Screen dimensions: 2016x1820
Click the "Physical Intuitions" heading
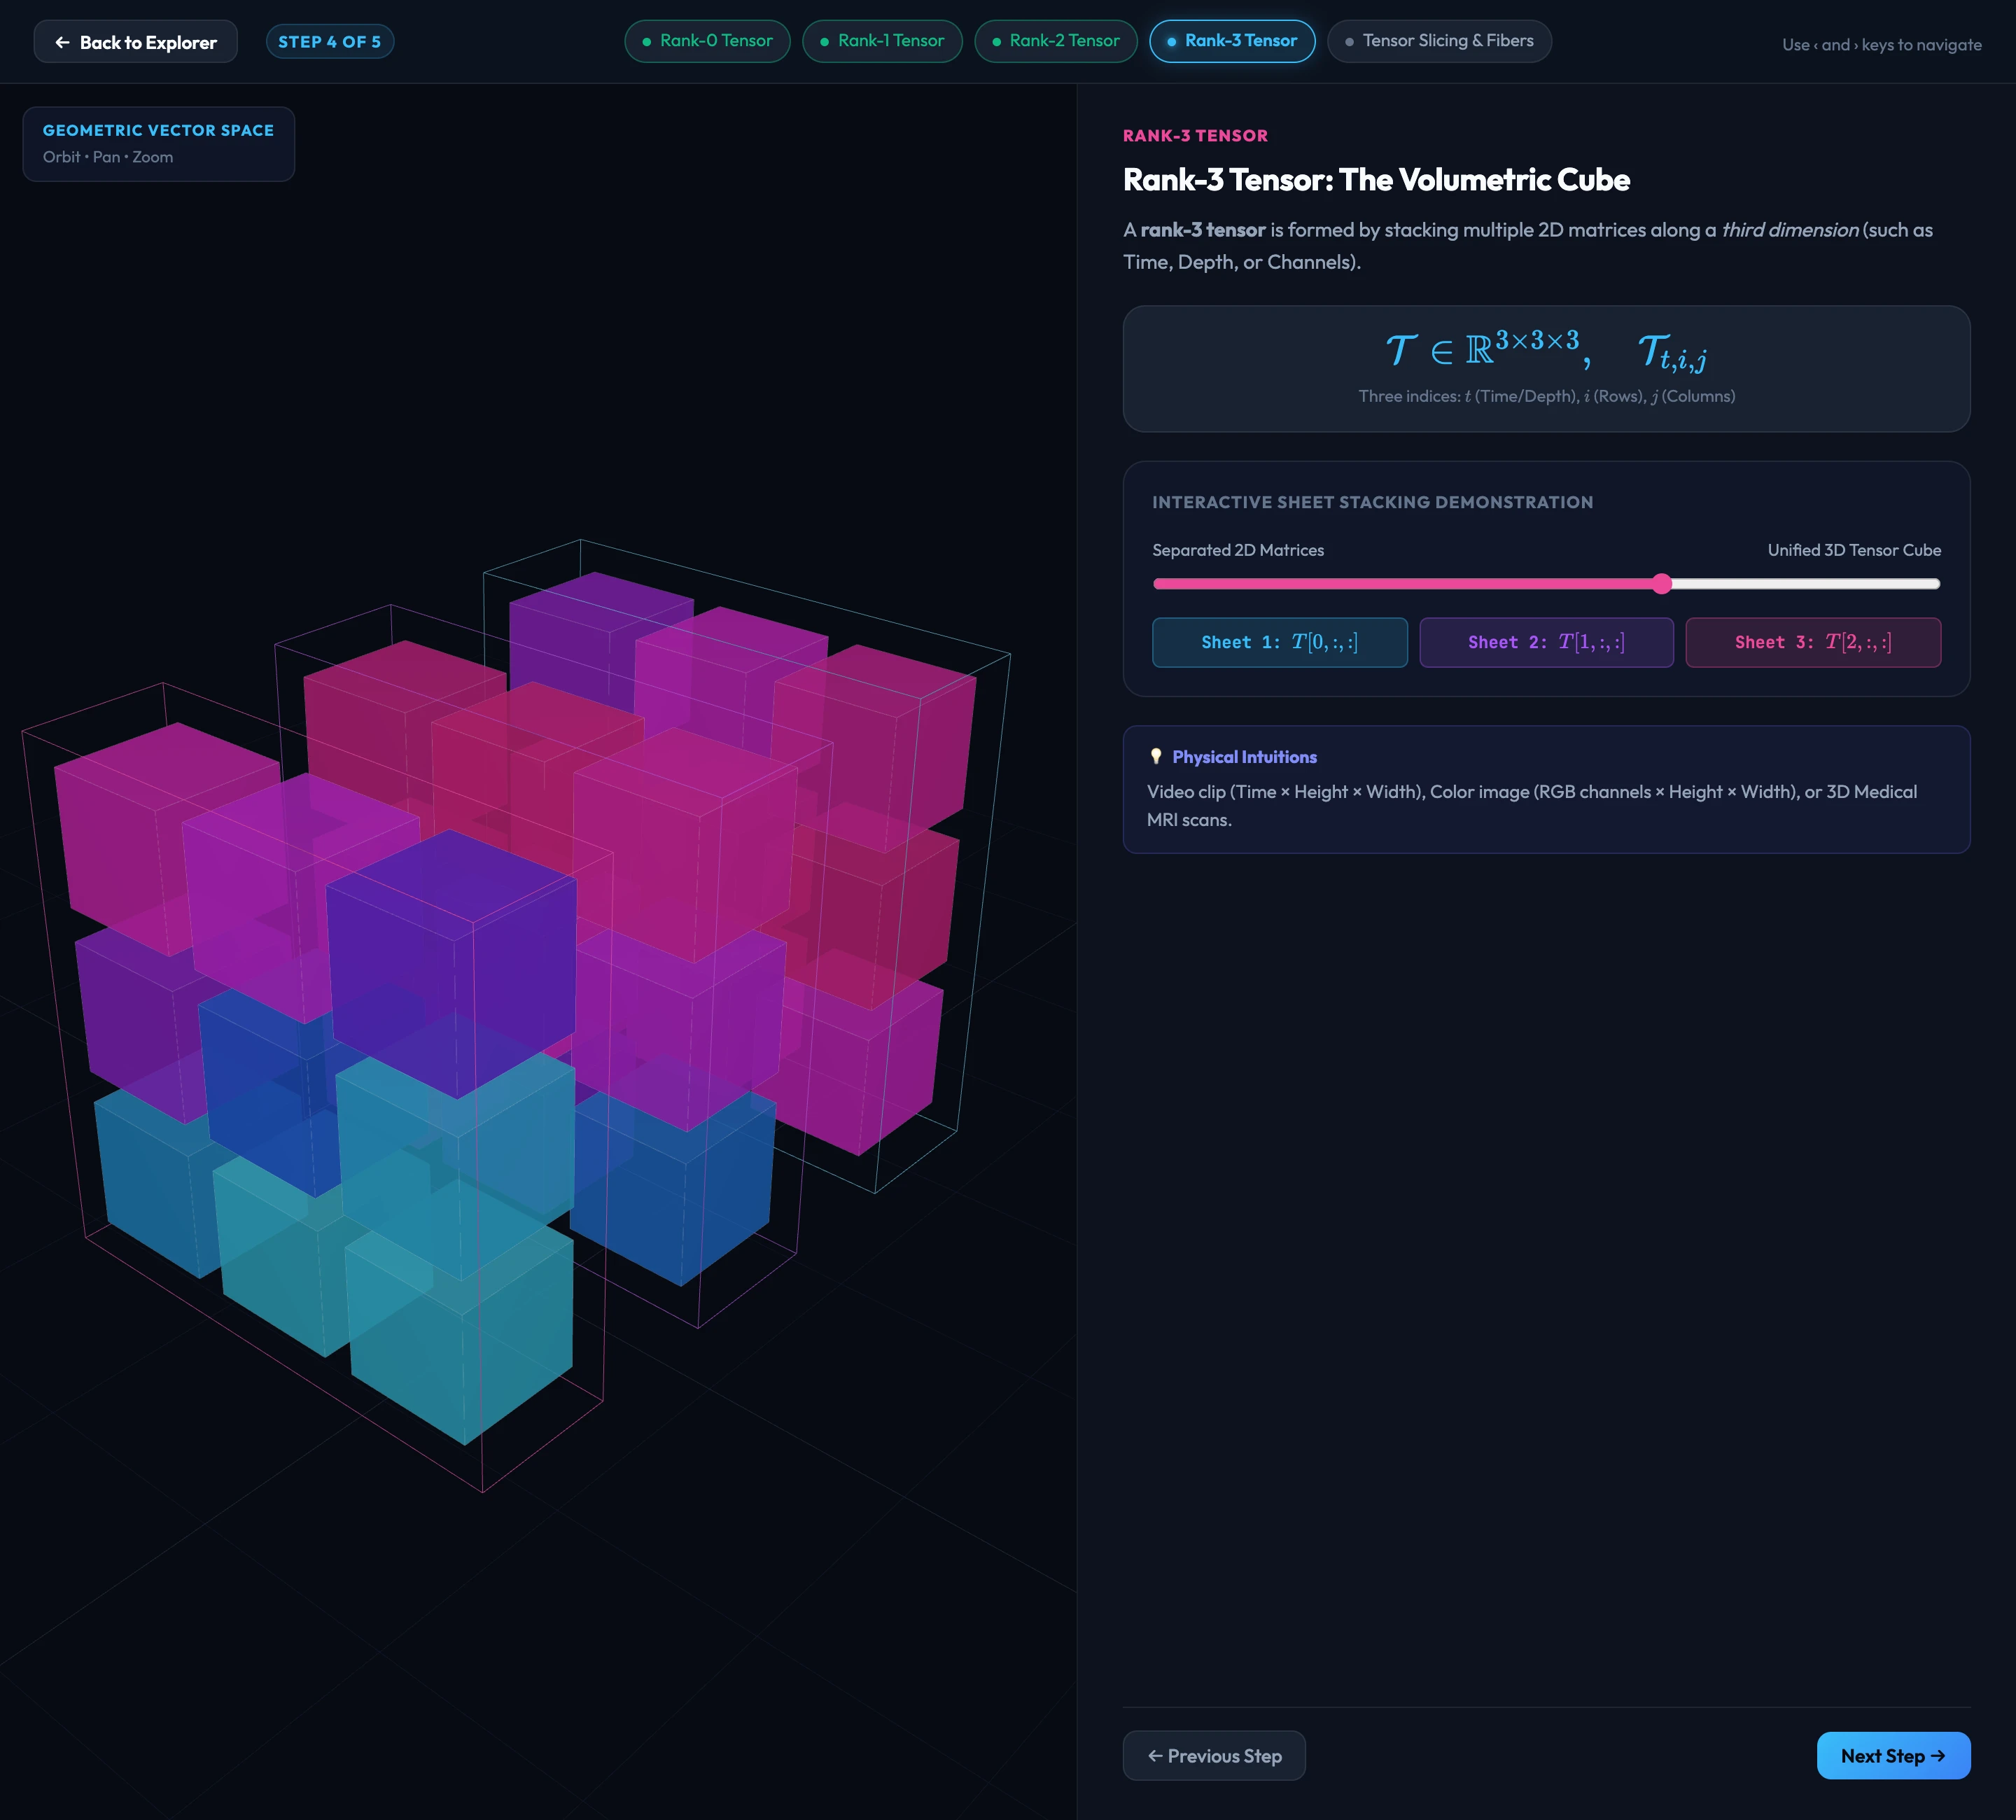1244,757
